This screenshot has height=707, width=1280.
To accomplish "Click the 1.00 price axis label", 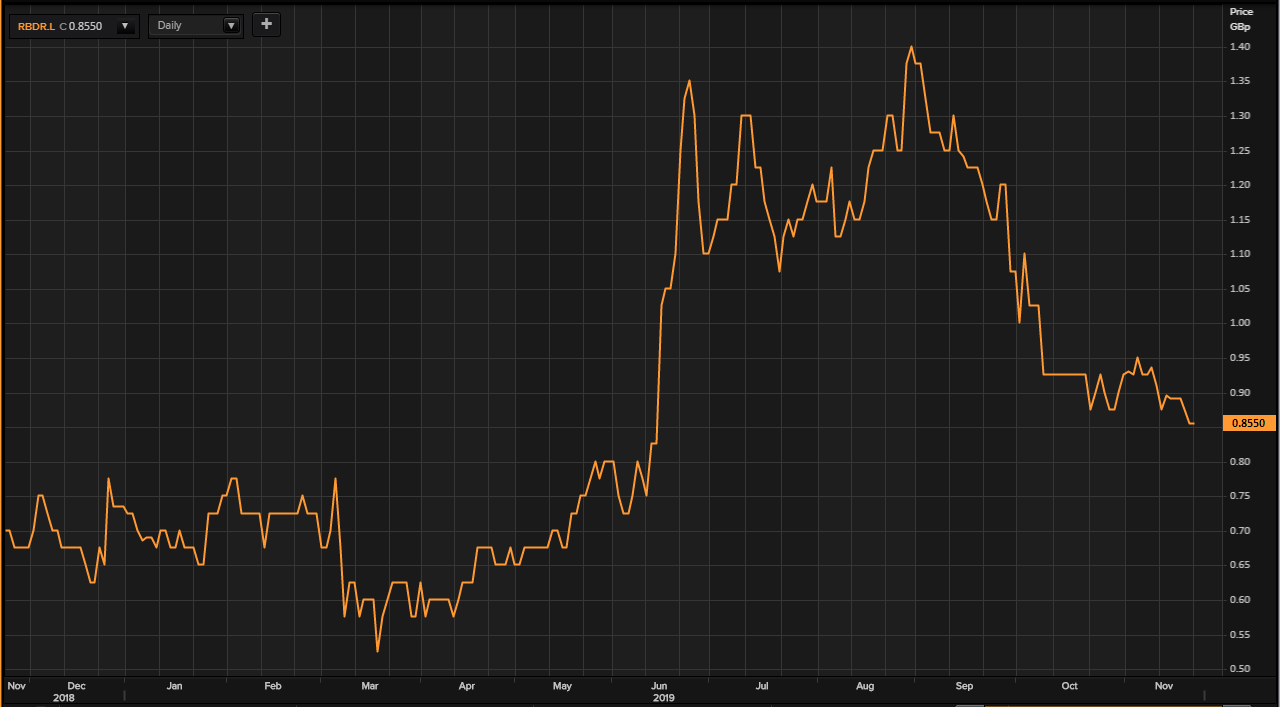I will pyautogui.click(x=1241, y=323).
